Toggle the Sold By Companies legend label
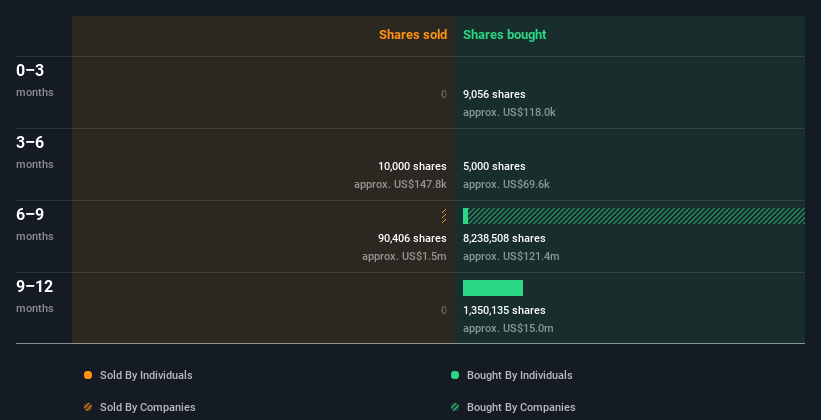Screen dimensions: 821x420 point(148,407)
